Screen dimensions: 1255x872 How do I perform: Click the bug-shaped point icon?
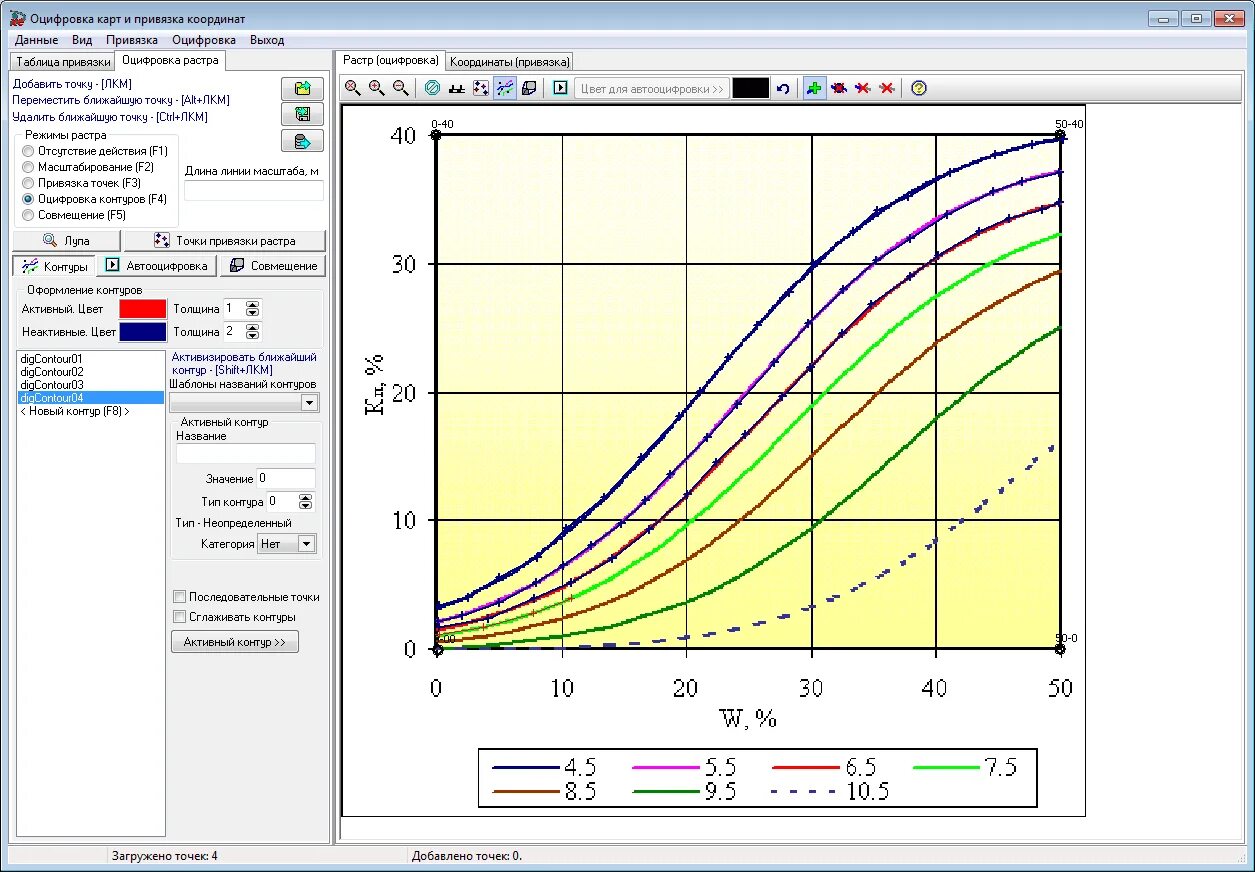(839, 88)
